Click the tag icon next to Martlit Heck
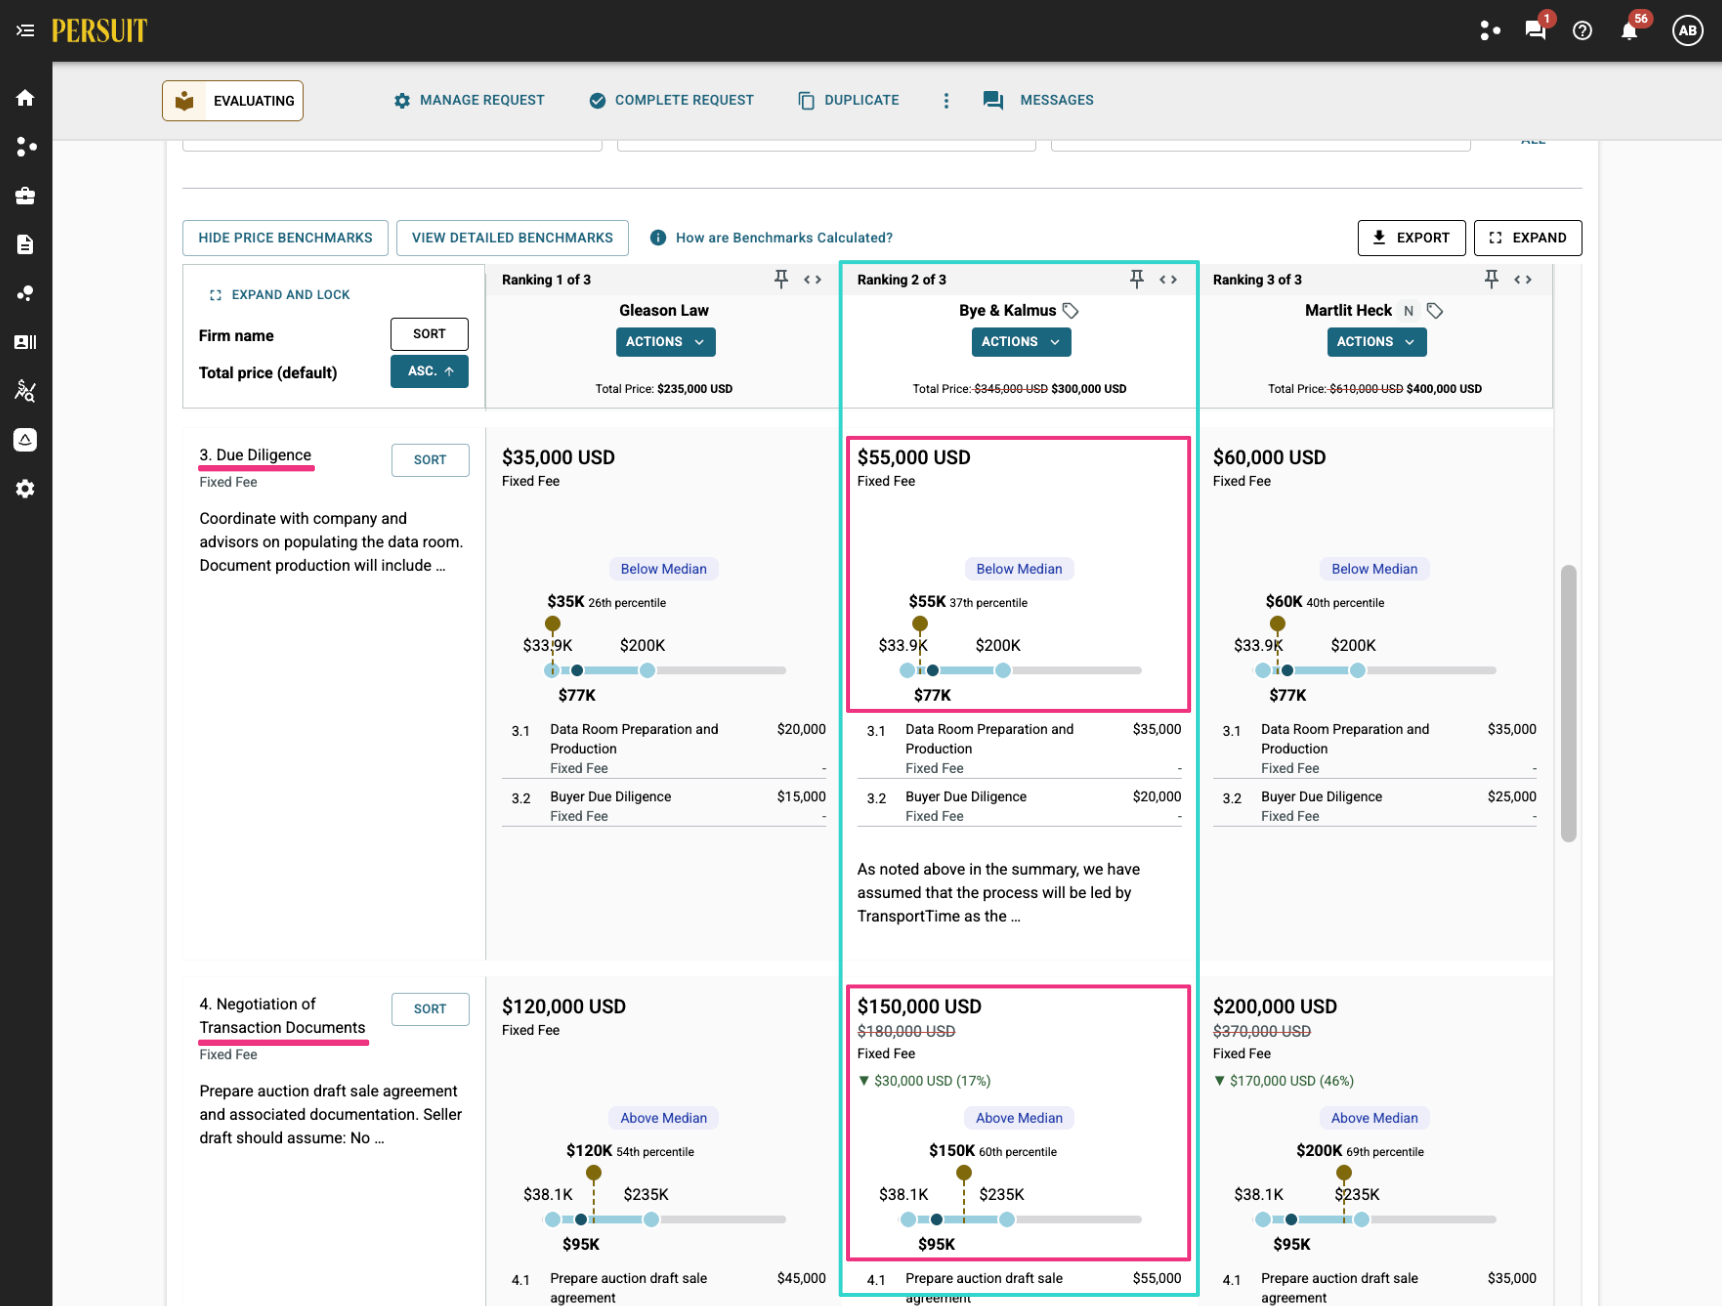Screen dimensions: 1722x1306 pos(1435,311)
